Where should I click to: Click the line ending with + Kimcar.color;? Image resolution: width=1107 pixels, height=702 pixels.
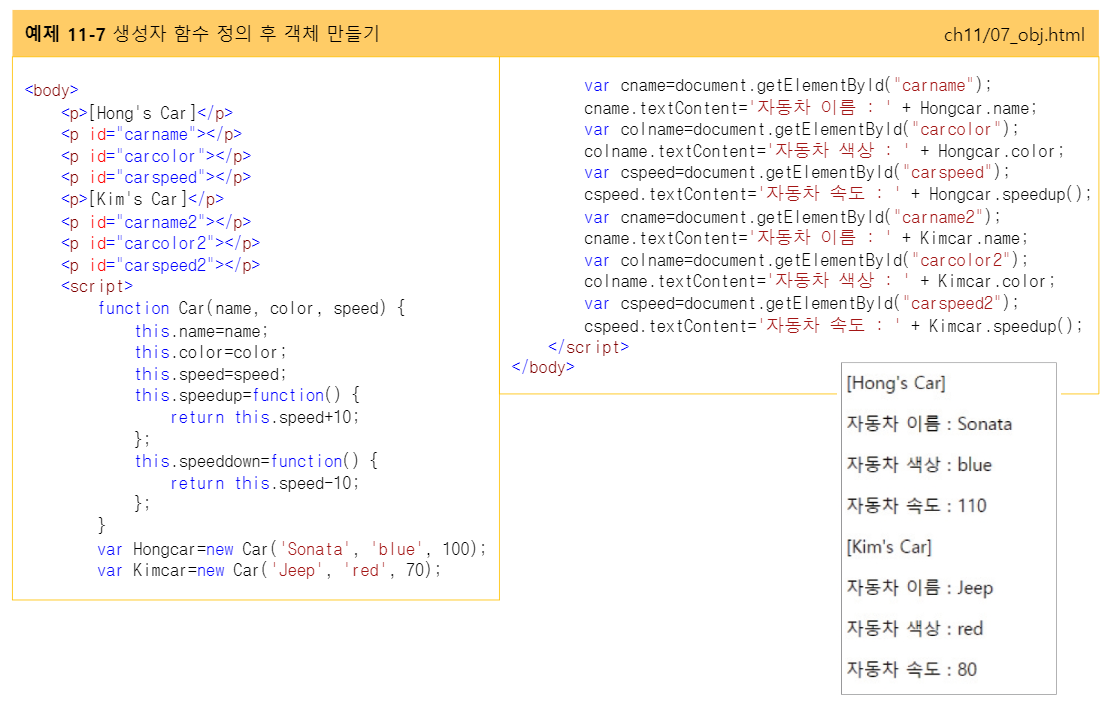tap(820, 281)
